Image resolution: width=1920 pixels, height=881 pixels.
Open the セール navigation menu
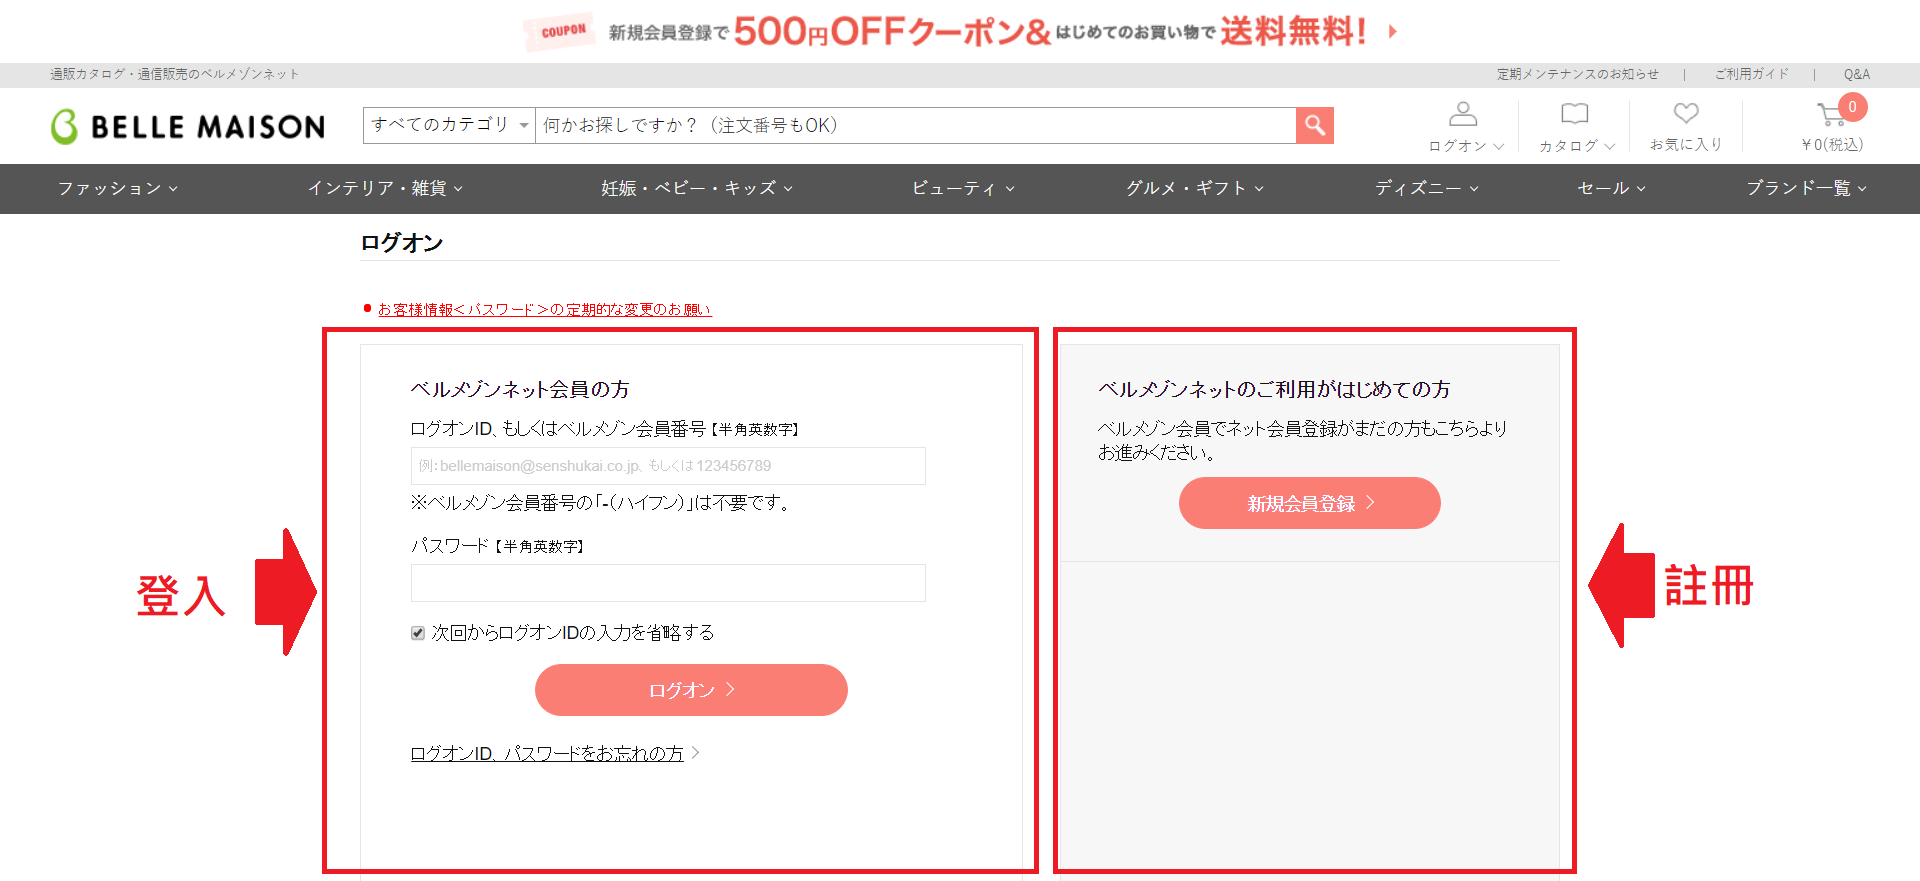tap(1611, 188)
